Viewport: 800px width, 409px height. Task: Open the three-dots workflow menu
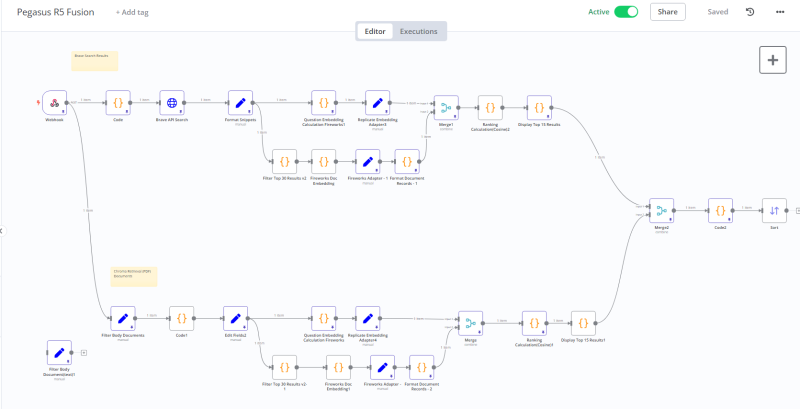[x=780, y=12]
